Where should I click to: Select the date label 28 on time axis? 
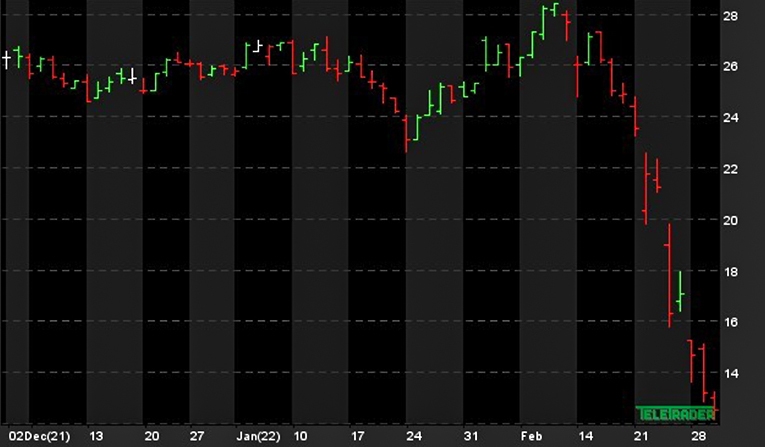pyautogui.click(x=699, y=436)
